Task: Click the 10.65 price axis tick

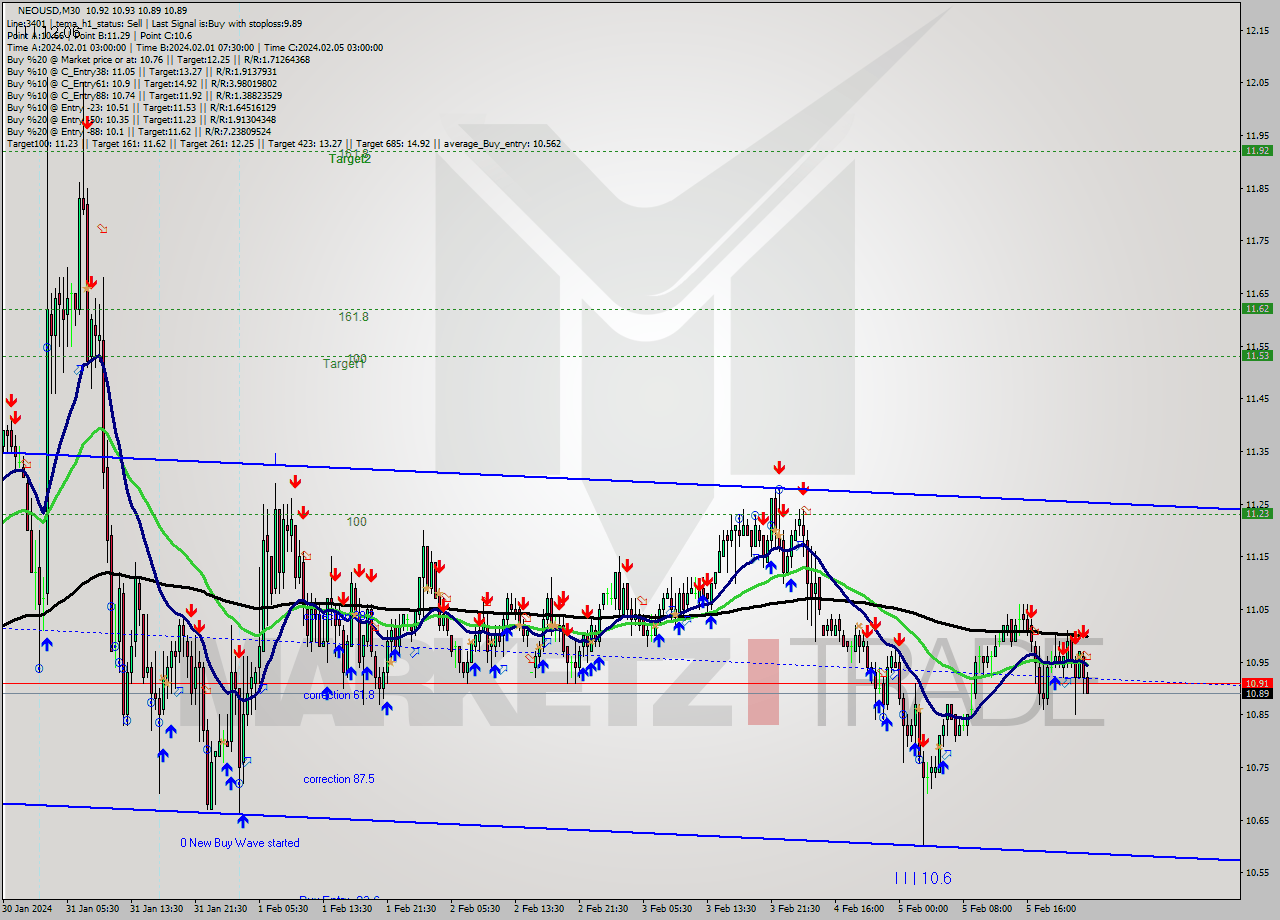Action: [1257, 820]
